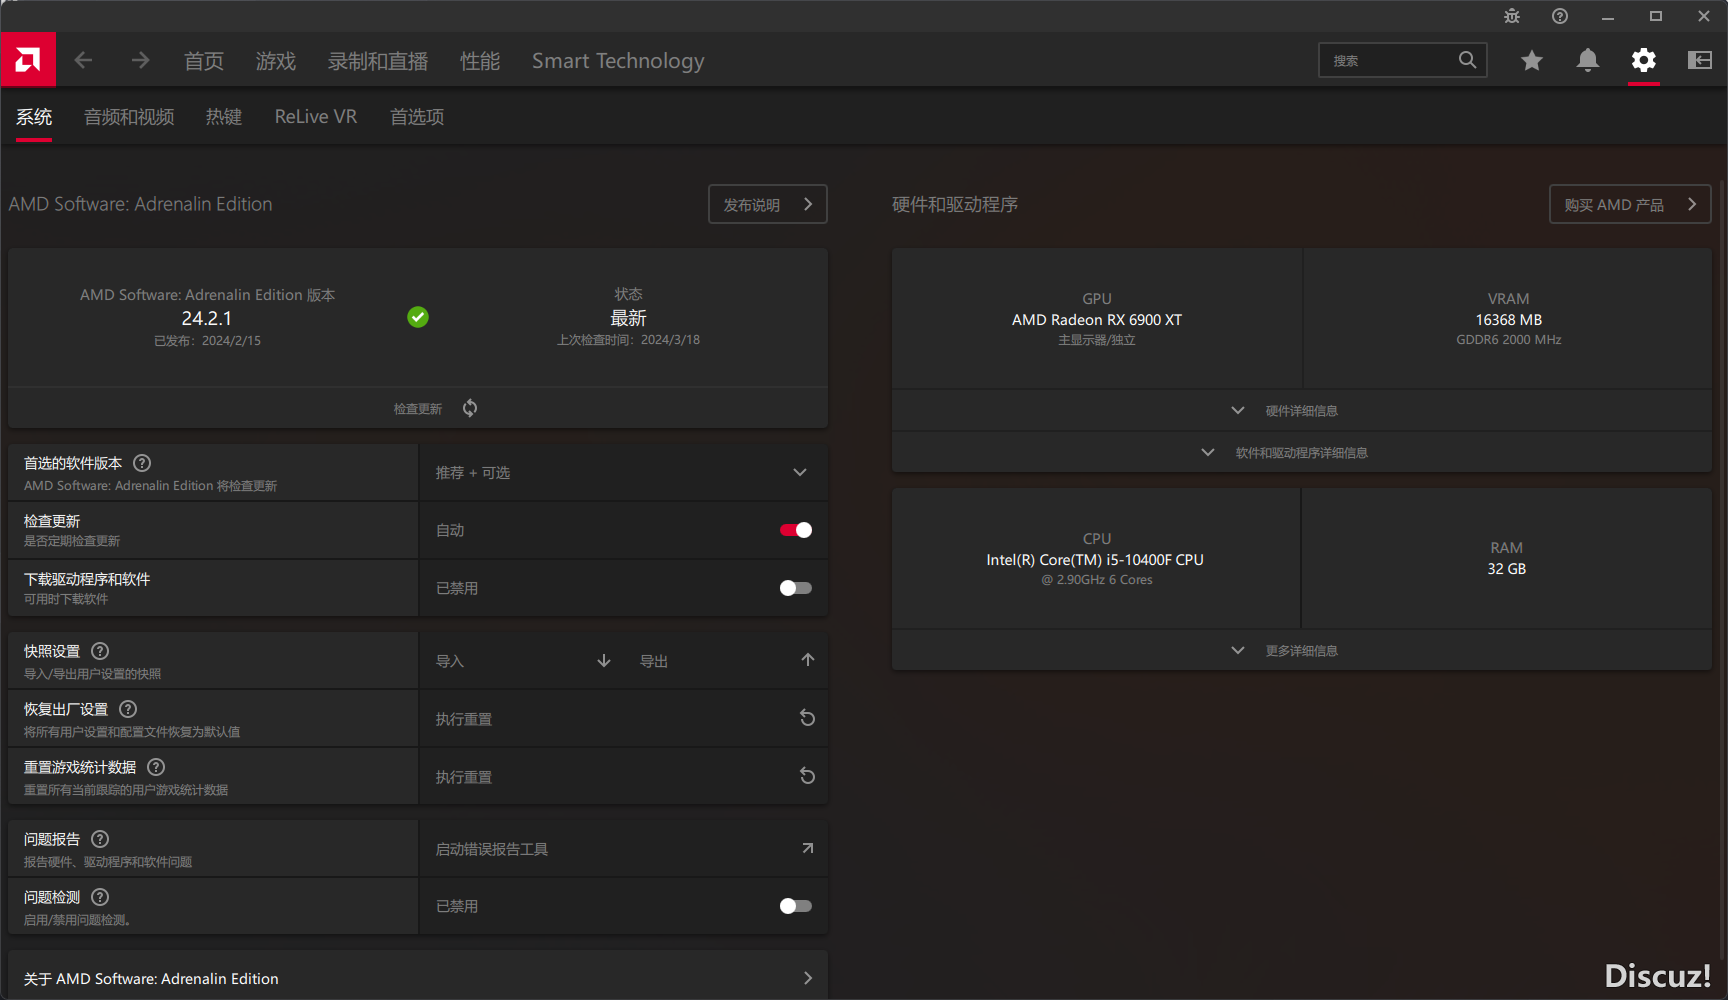Click 发布说明 button
The height and width of the screenshot is (1000, 1728).
coord(768,204)
